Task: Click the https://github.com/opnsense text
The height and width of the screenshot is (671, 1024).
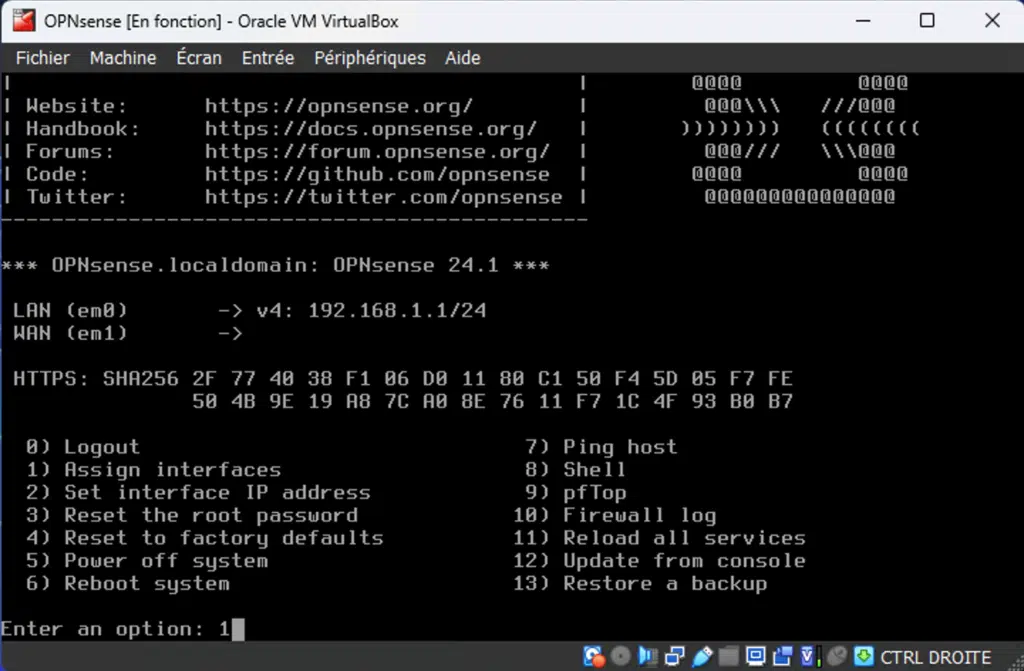Action: click(x=377, y=174)
